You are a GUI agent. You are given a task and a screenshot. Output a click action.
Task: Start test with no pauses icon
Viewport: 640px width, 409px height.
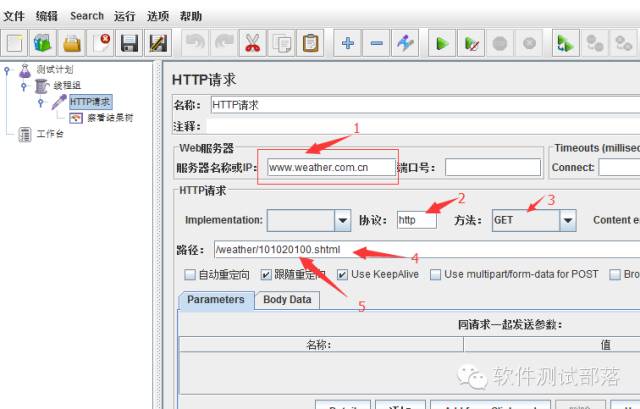click(471, 43)
